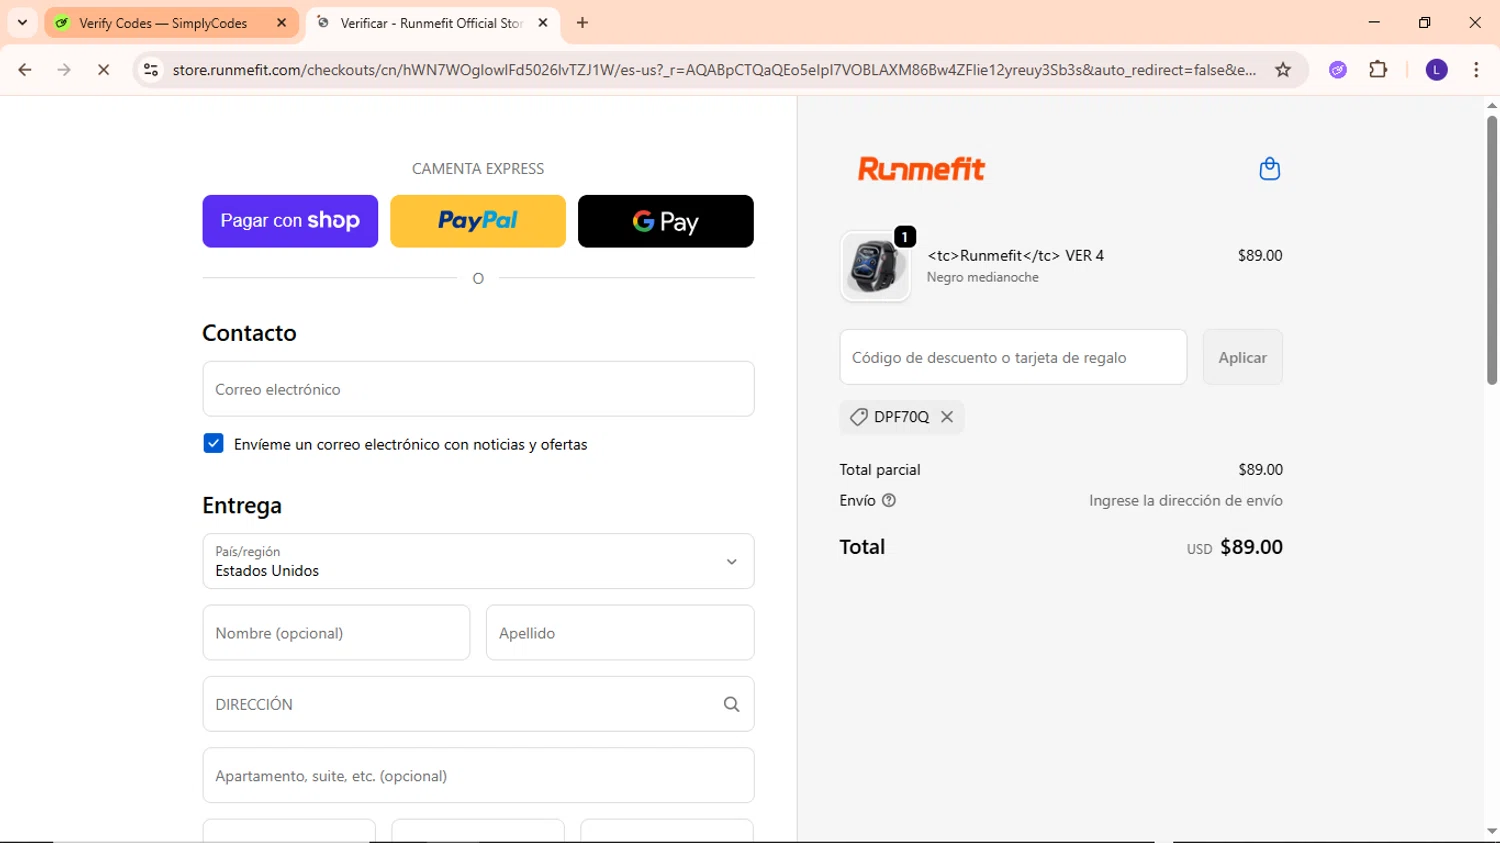Open the Chrome profile avatar L
This screenshot has height=843, width=1500.
coord(1436,70)
